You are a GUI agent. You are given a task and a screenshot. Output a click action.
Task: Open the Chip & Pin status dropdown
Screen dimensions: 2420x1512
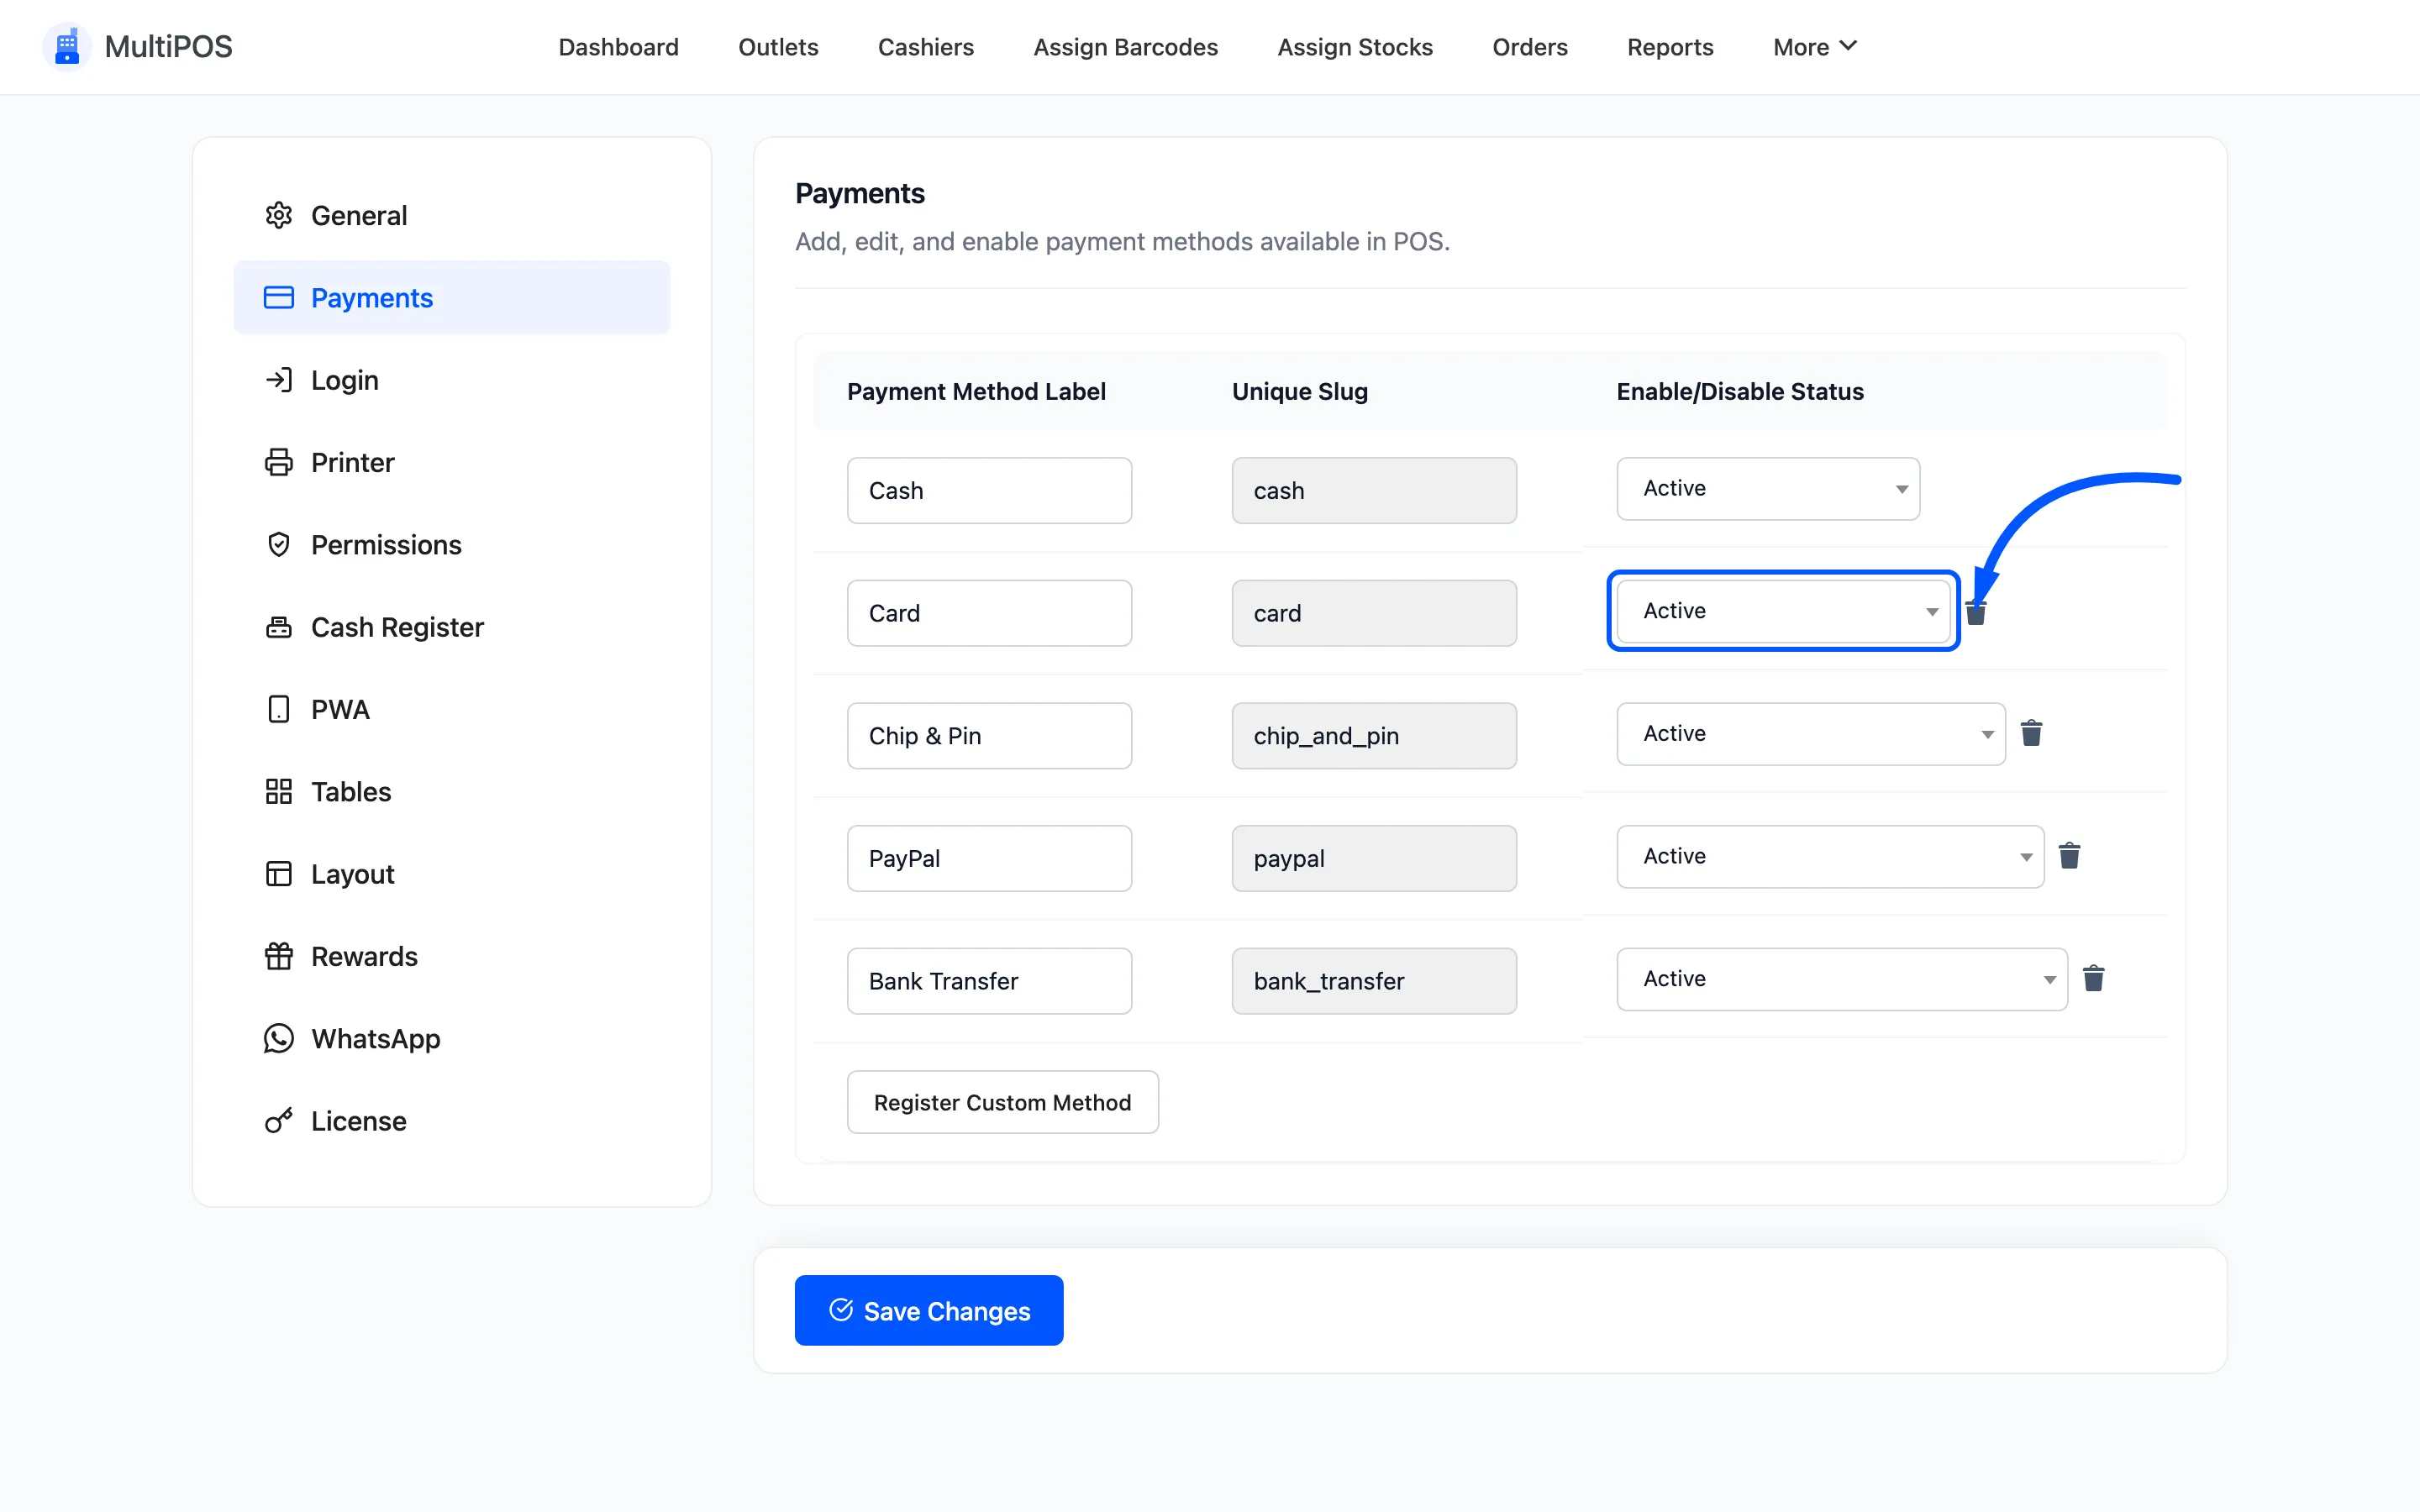(1811, 734)
